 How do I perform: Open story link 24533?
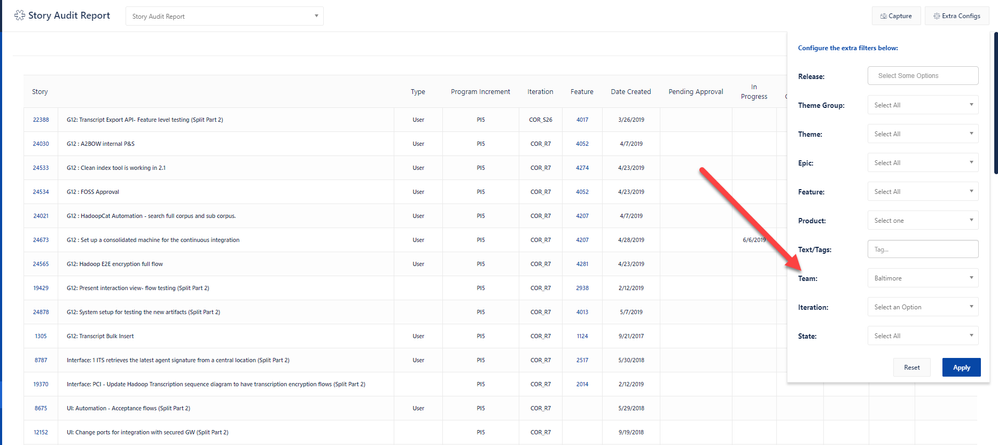41,168
